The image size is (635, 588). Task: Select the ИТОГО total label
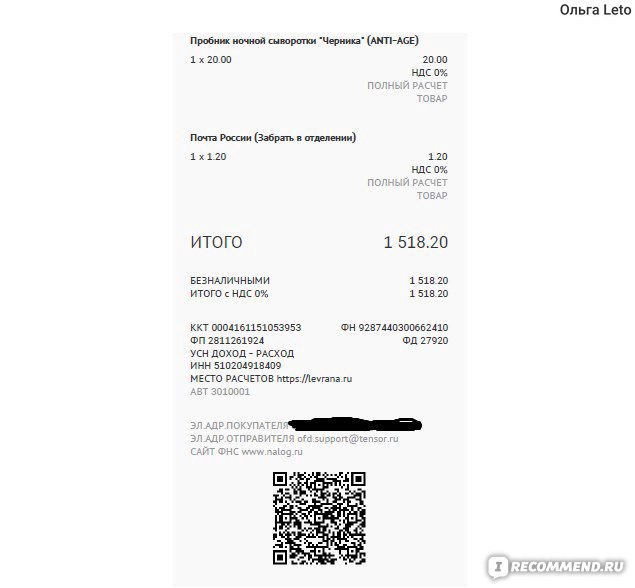click(x=216, y=242)
